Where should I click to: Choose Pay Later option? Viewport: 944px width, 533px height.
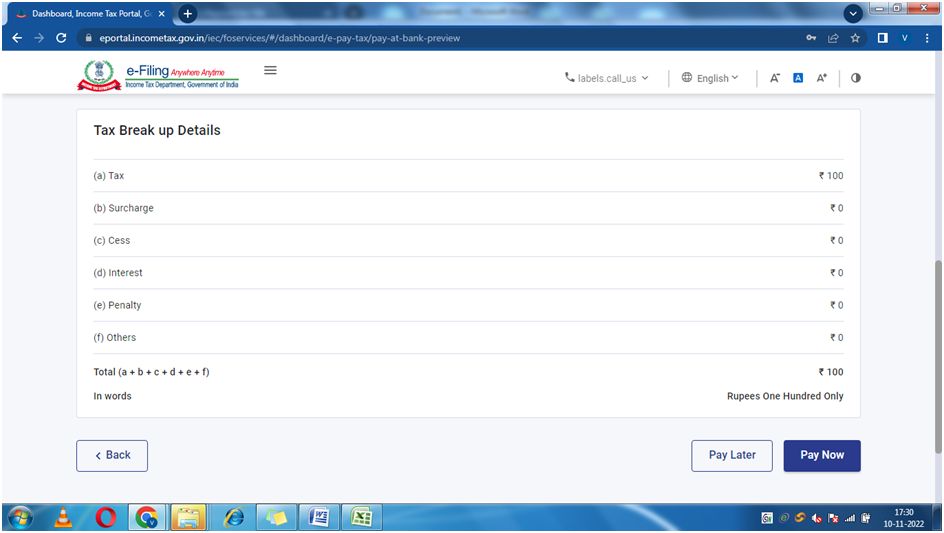pyautogui.click(x=732, y=455)
